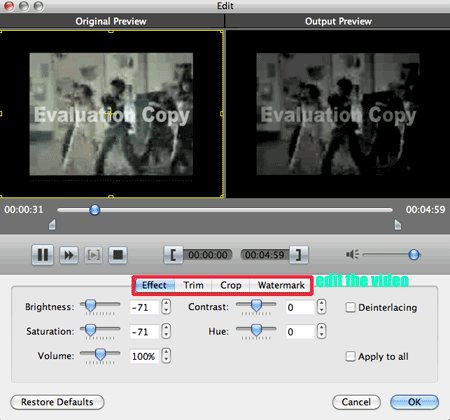Screen dimensions: 450x420
Task: Click the Restore Defaults button
Action: click(57, 402)
